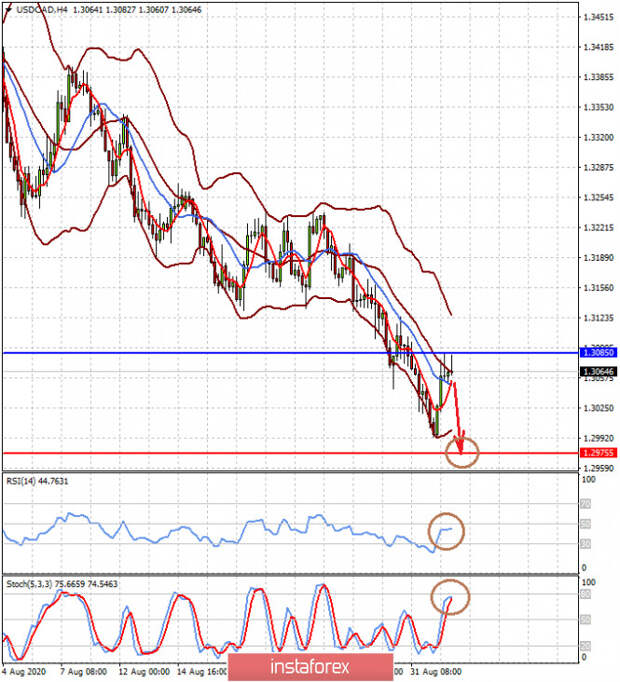Click the 4 Aug 2020 date label
620x682 pixels.
tap(26, 675)
